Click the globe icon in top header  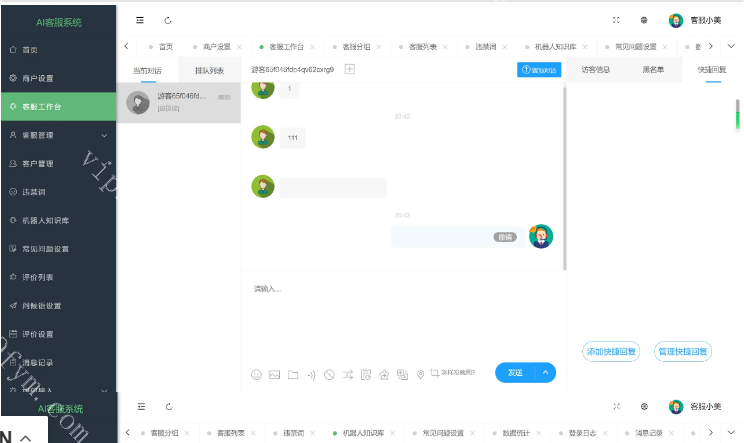(x=644, y=20)
